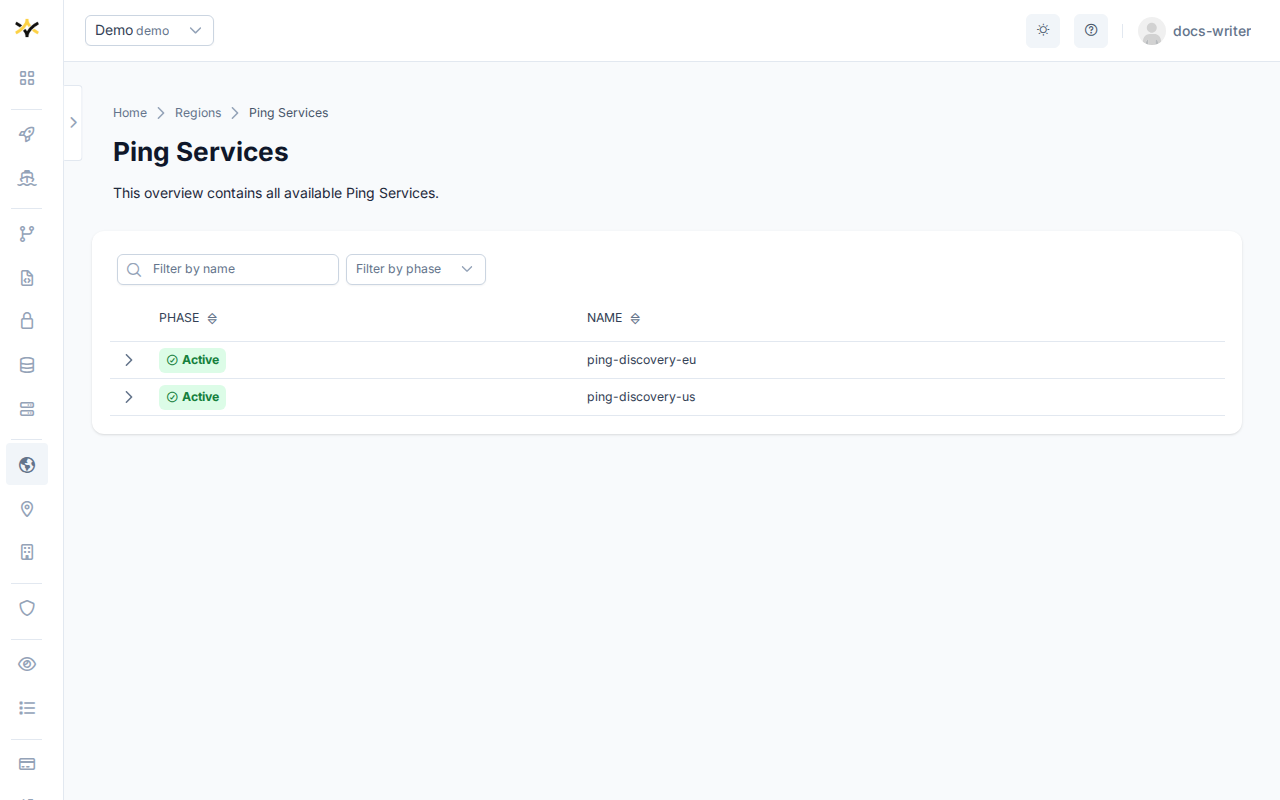Select the ping-discovery-eu name cell
This screenshot has width=1280, height=800.
(x=642, y=360)
